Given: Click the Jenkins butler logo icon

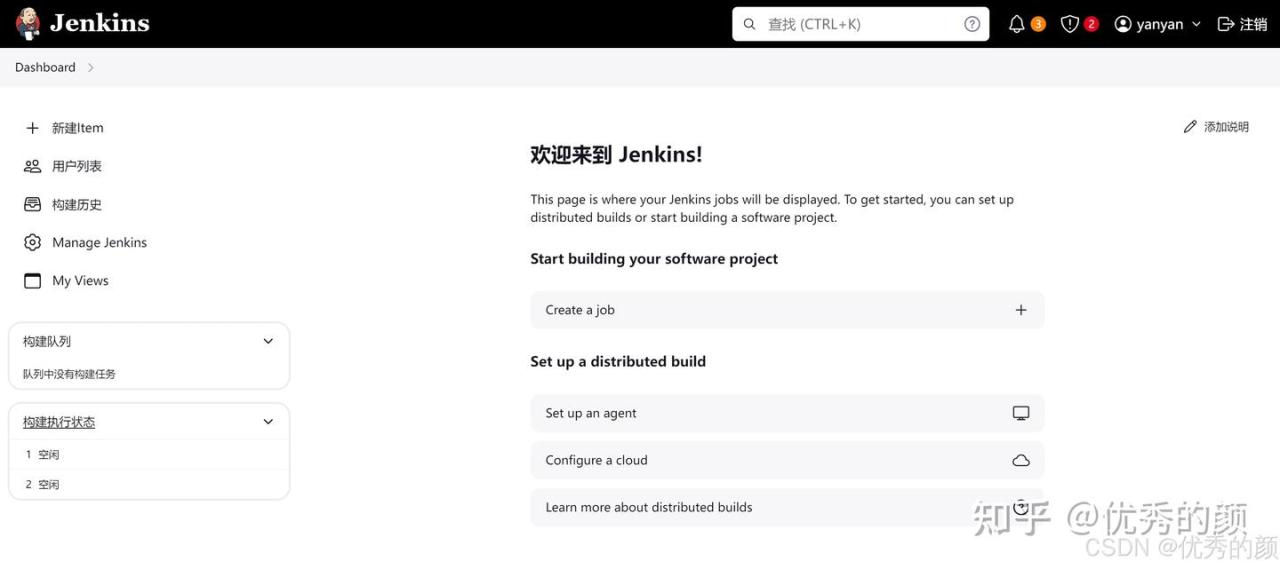Looking at the screenshot, I should coord(28,24).
